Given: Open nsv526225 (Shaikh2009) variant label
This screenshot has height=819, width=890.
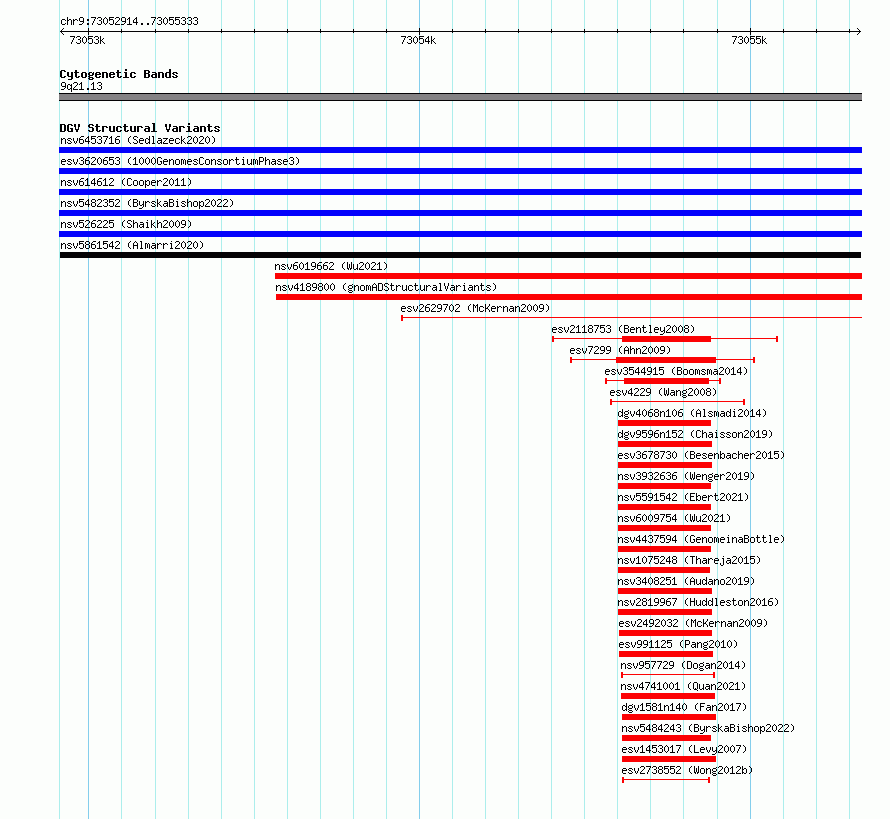Looking at the screenshot, I should (126, 224).
